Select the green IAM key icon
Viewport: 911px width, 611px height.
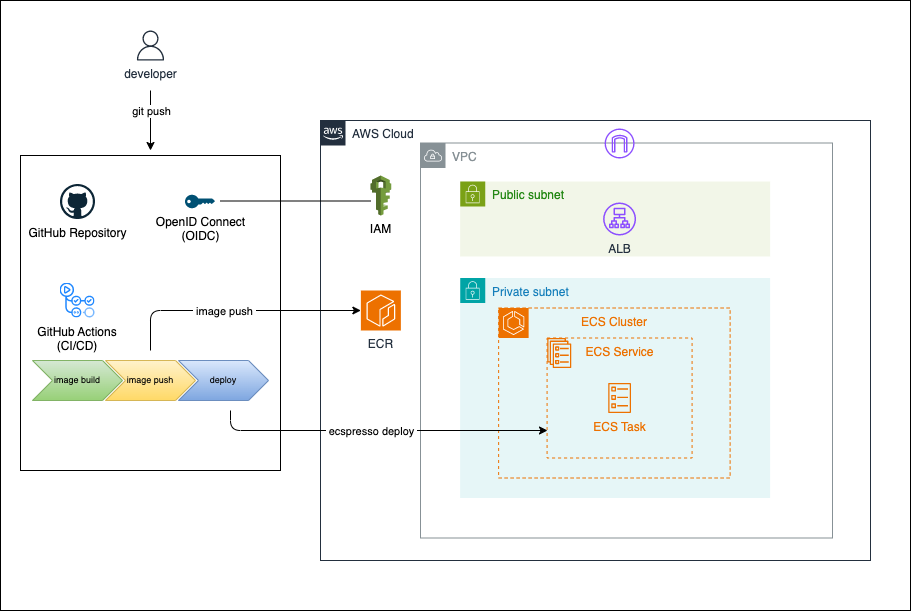click(x=378, y=196)
